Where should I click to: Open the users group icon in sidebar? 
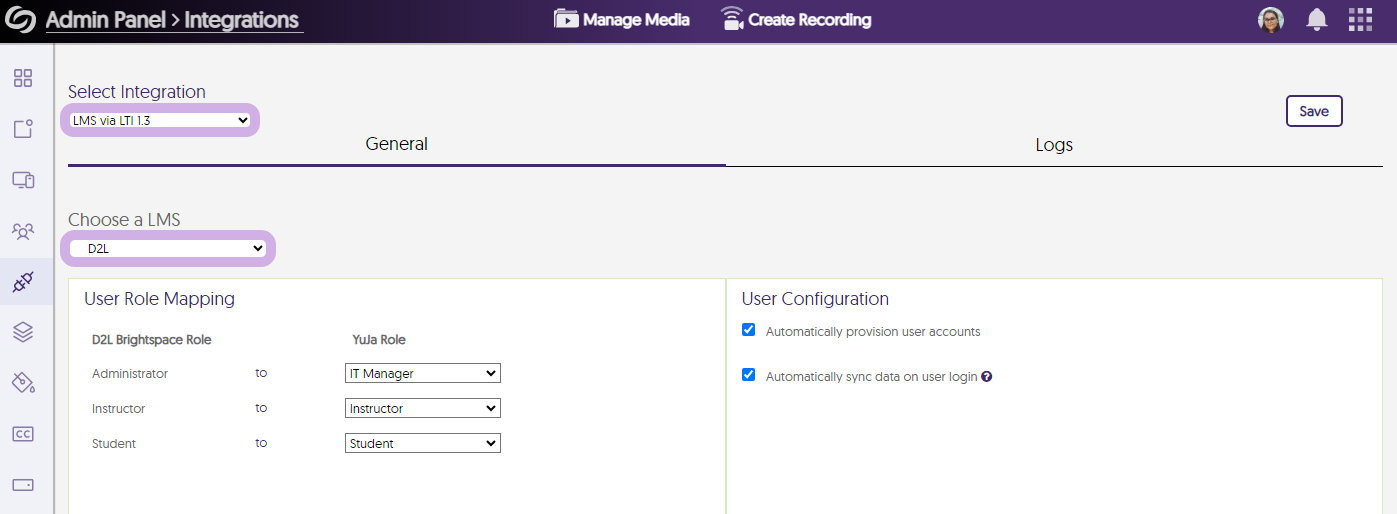coord(23,231)
